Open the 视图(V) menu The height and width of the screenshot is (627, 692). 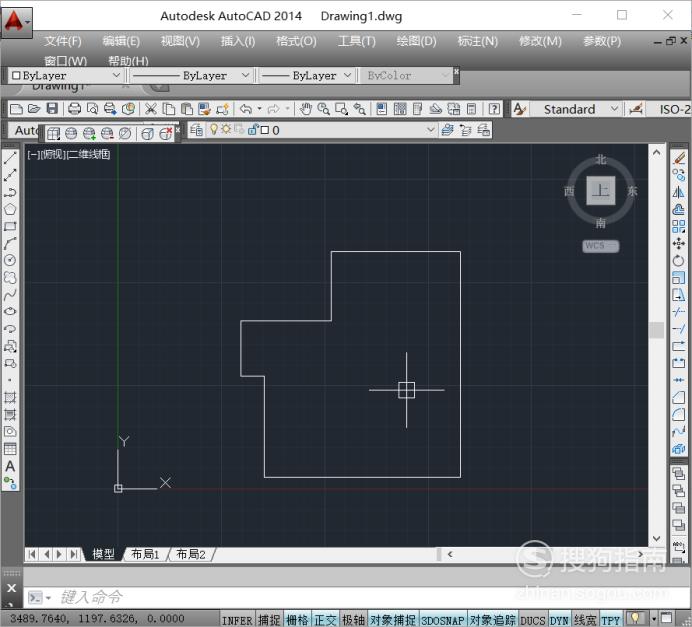coord(180,41)
